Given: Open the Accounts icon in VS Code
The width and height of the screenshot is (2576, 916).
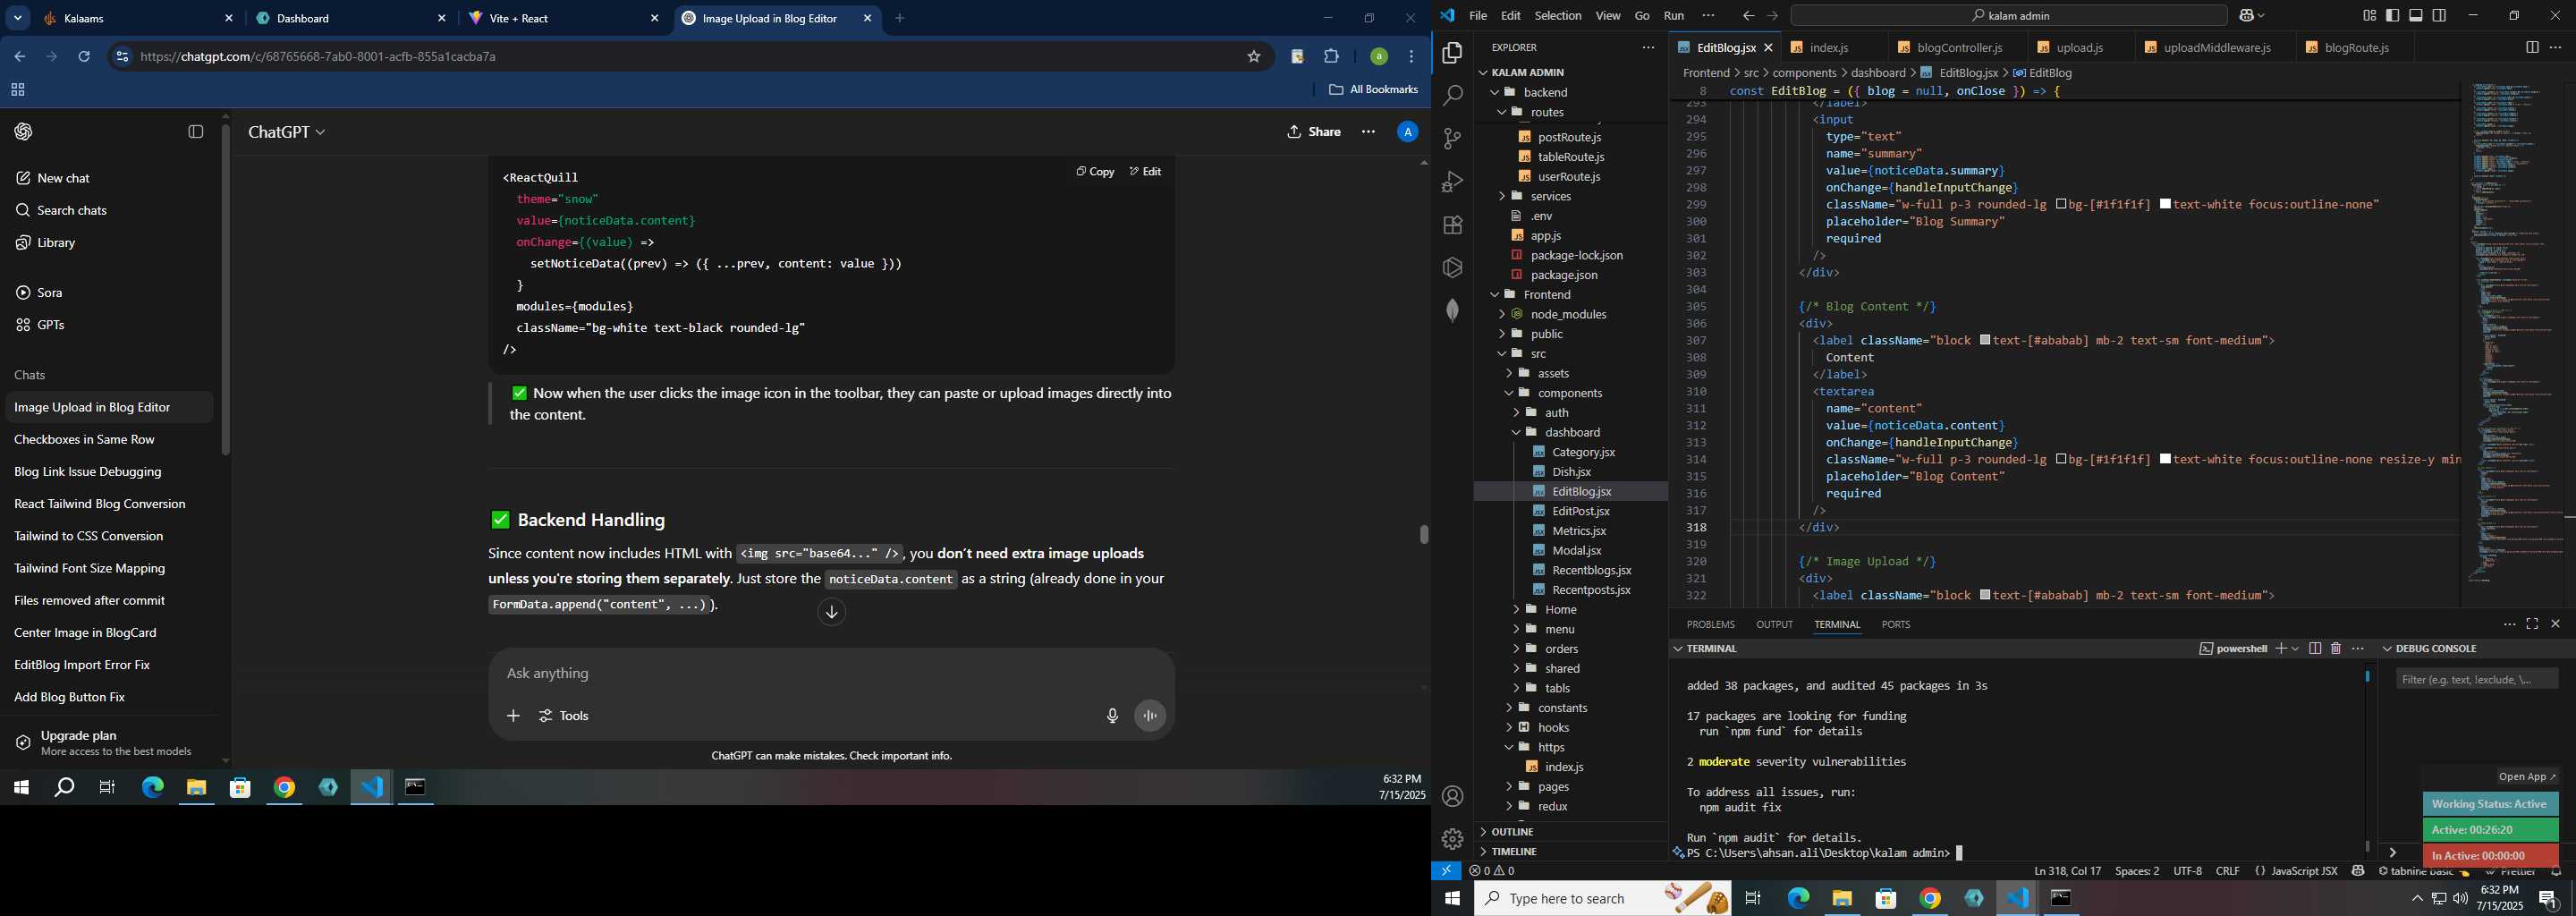Looking at the screenshot, I should [x=1452, y=796].
